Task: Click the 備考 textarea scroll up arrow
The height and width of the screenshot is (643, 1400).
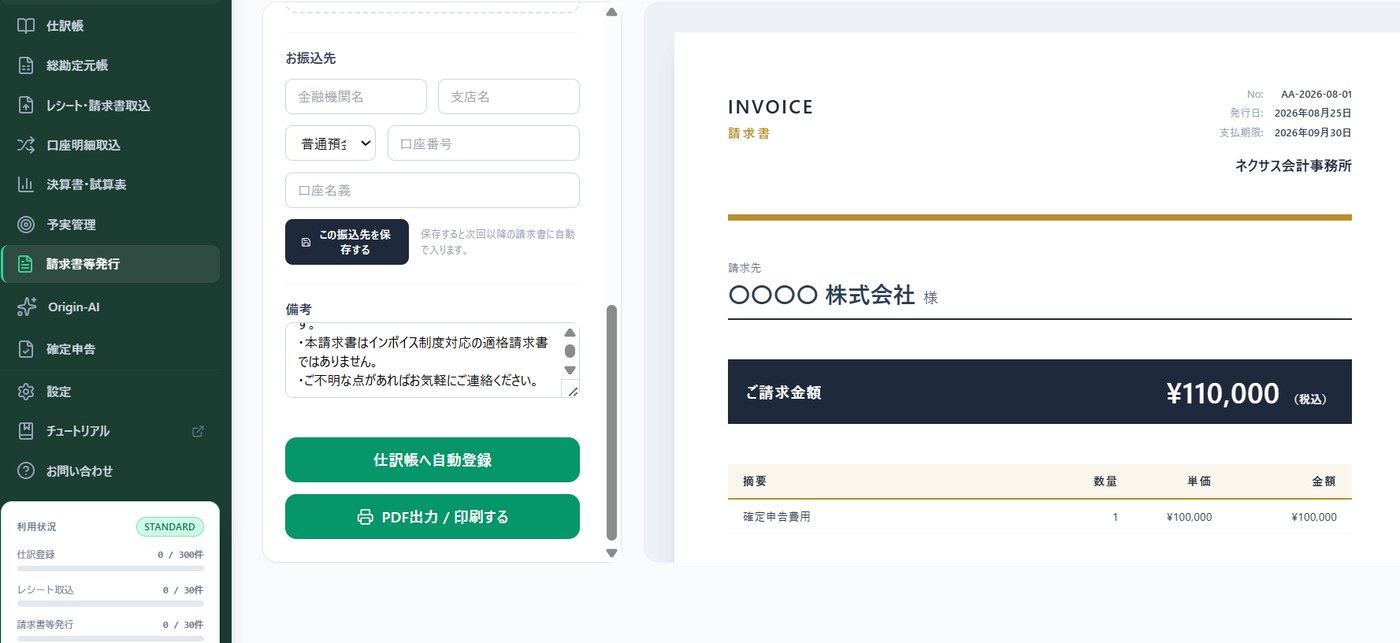Action: point(570,332)
